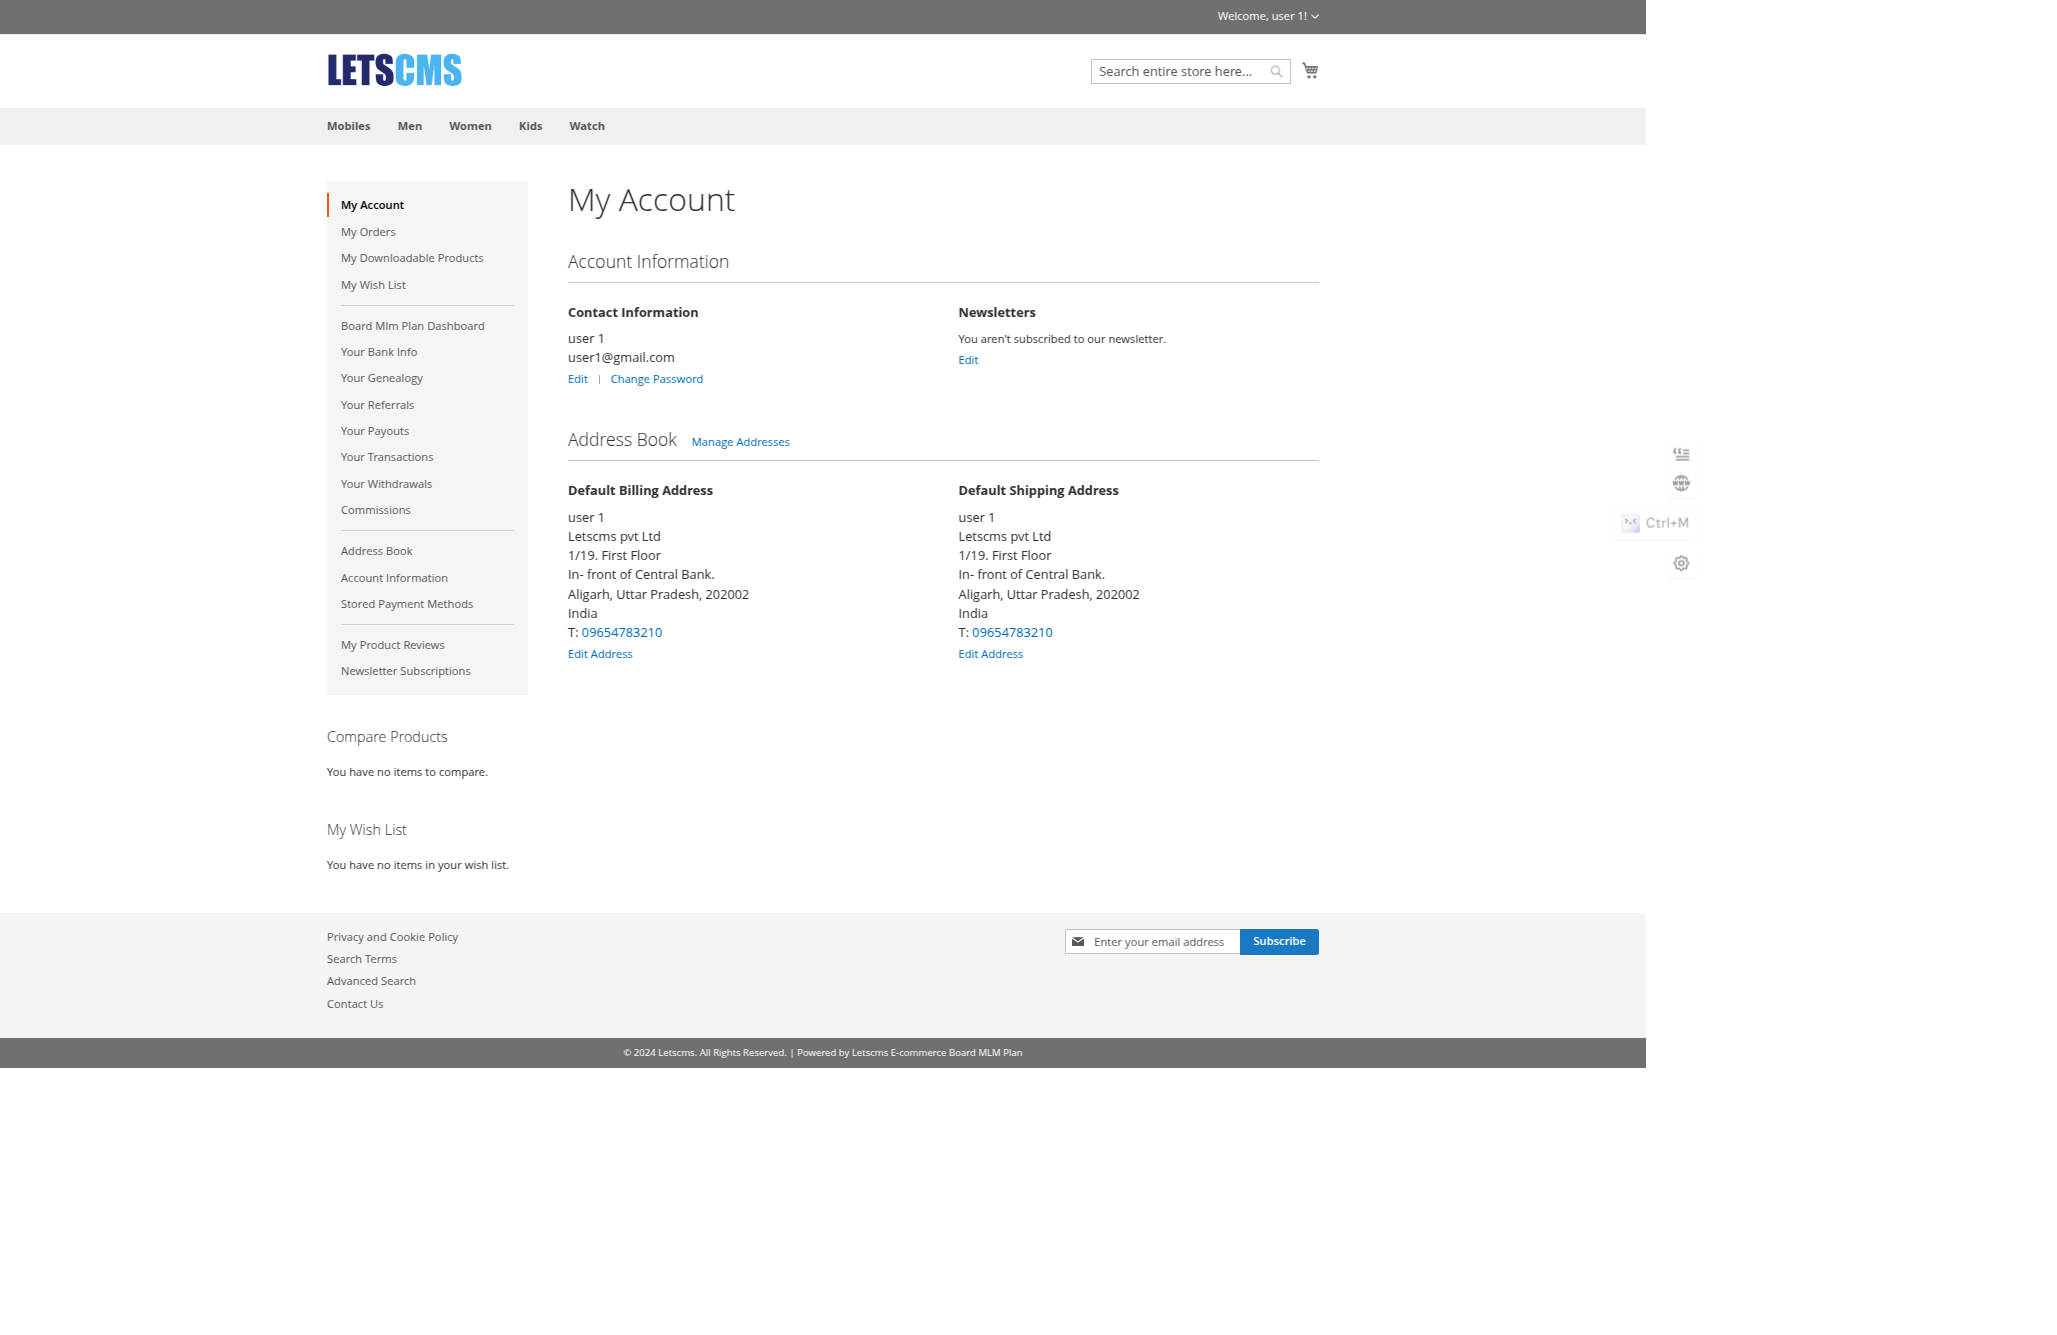Switch to the Watch category

coord(587,126)
